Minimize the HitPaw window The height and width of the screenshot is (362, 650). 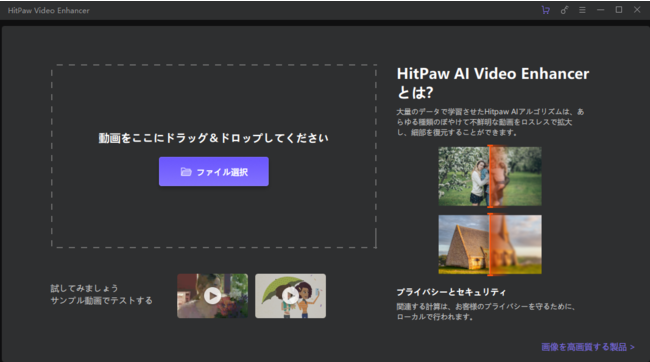coord(601,10)
